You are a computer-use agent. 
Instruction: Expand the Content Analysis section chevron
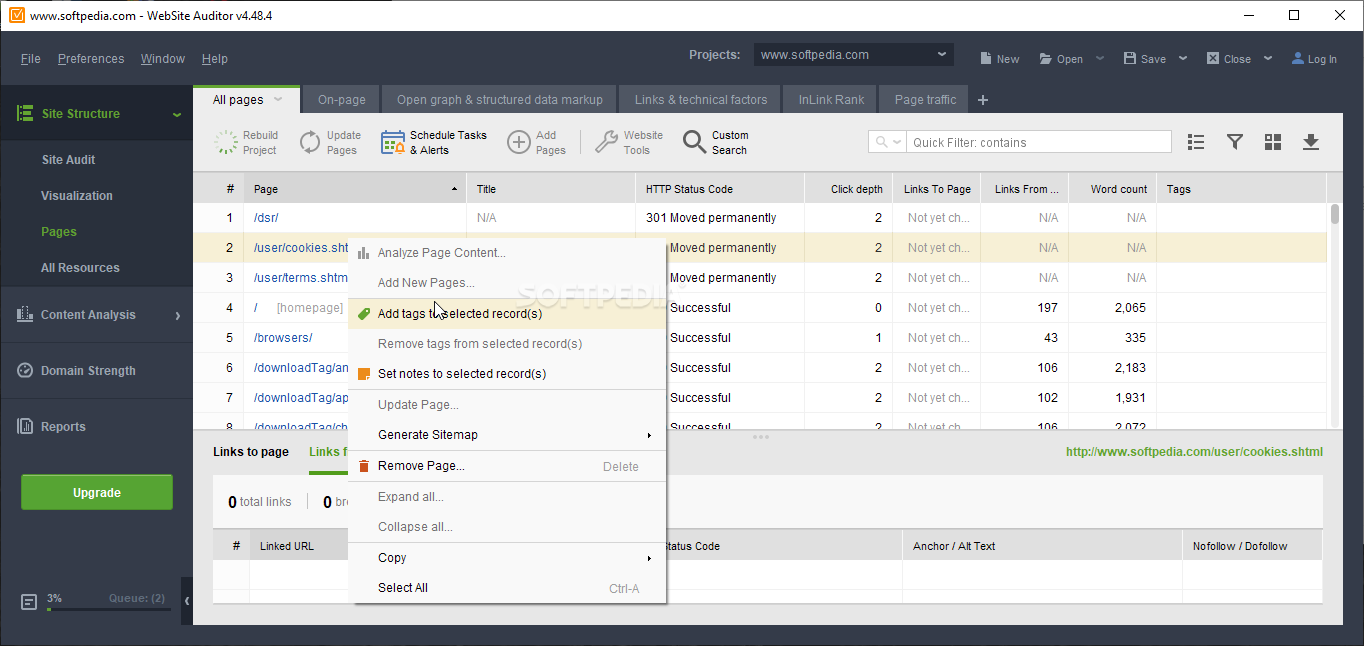click(x=178, y=315)
